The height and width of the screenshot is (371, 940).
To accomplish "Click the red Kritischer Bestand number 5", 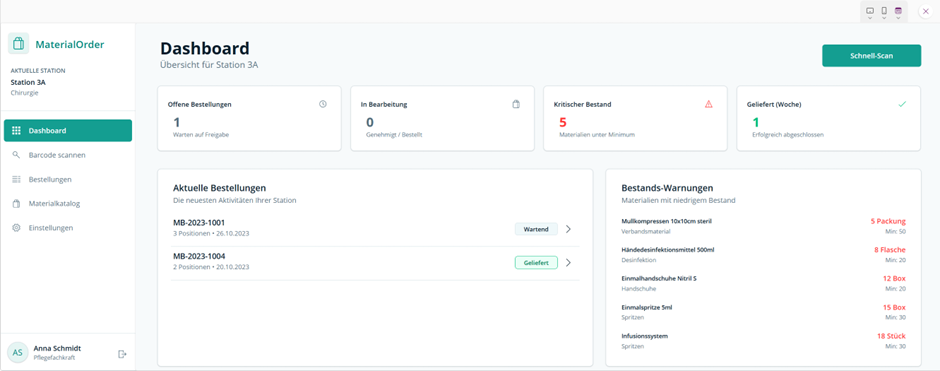I will (563, 122).
